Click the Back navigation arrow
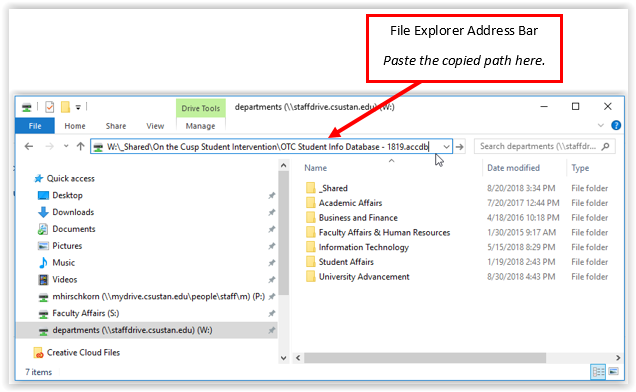This screenshot has height=392, width=636. click(x=29, y=146)
